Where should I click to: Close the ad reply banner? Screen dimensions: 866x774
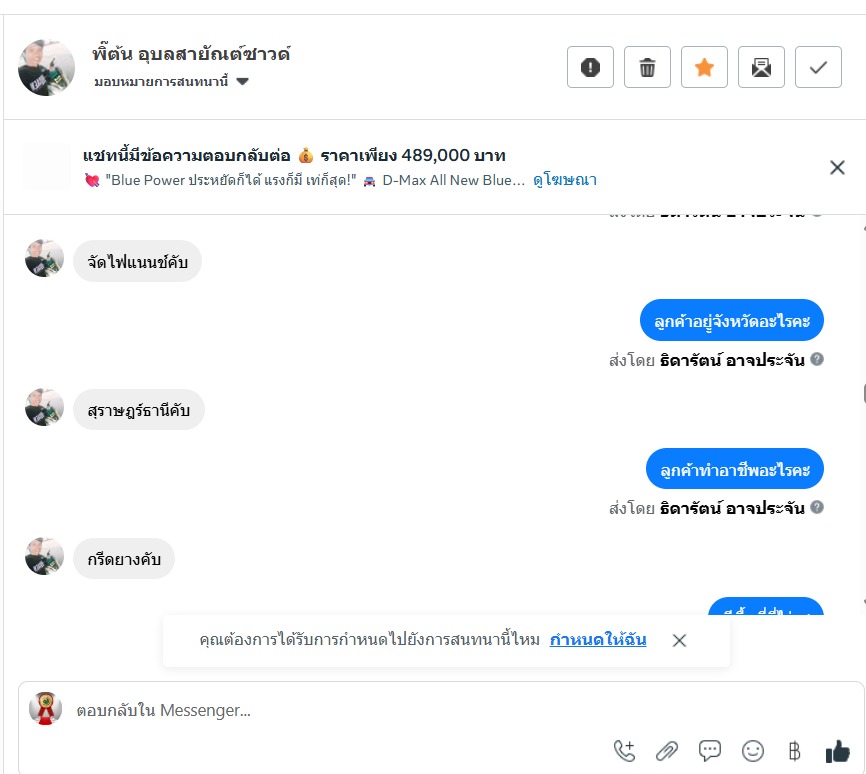837,167
